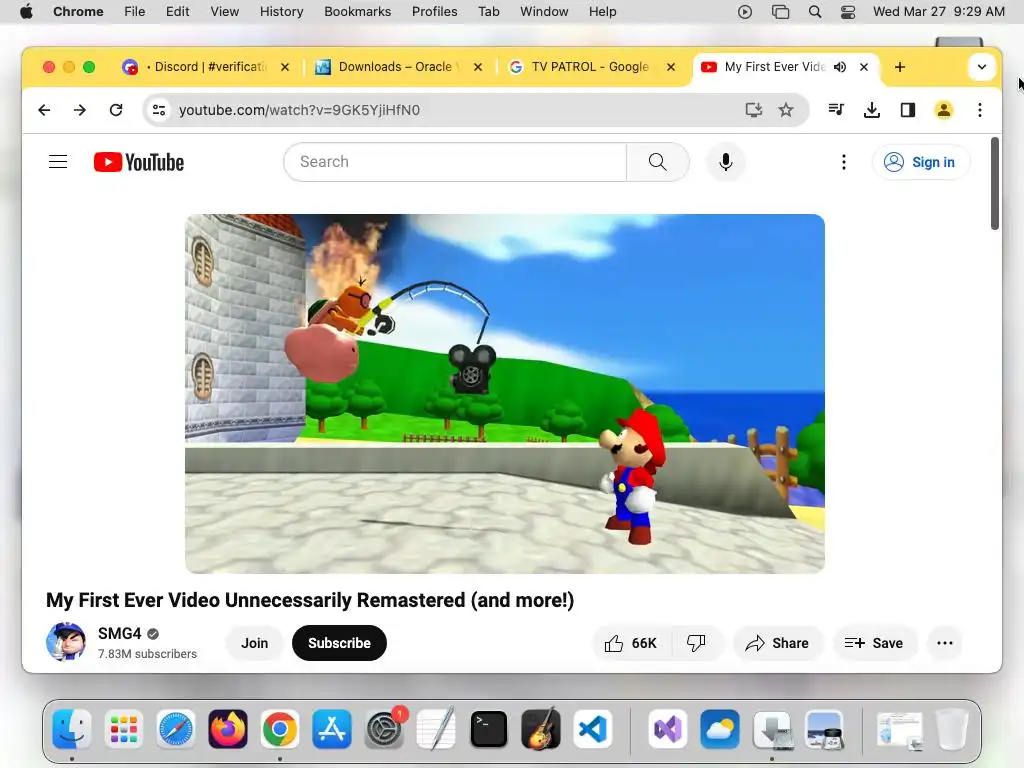
Task: View site information icon in address bar
Action: pos(159,110)
